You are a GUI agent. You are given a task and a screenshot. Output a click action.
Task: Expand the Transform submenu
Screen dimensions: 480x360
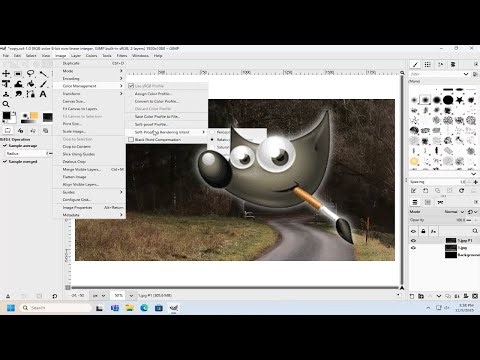(x=90, y=94)
